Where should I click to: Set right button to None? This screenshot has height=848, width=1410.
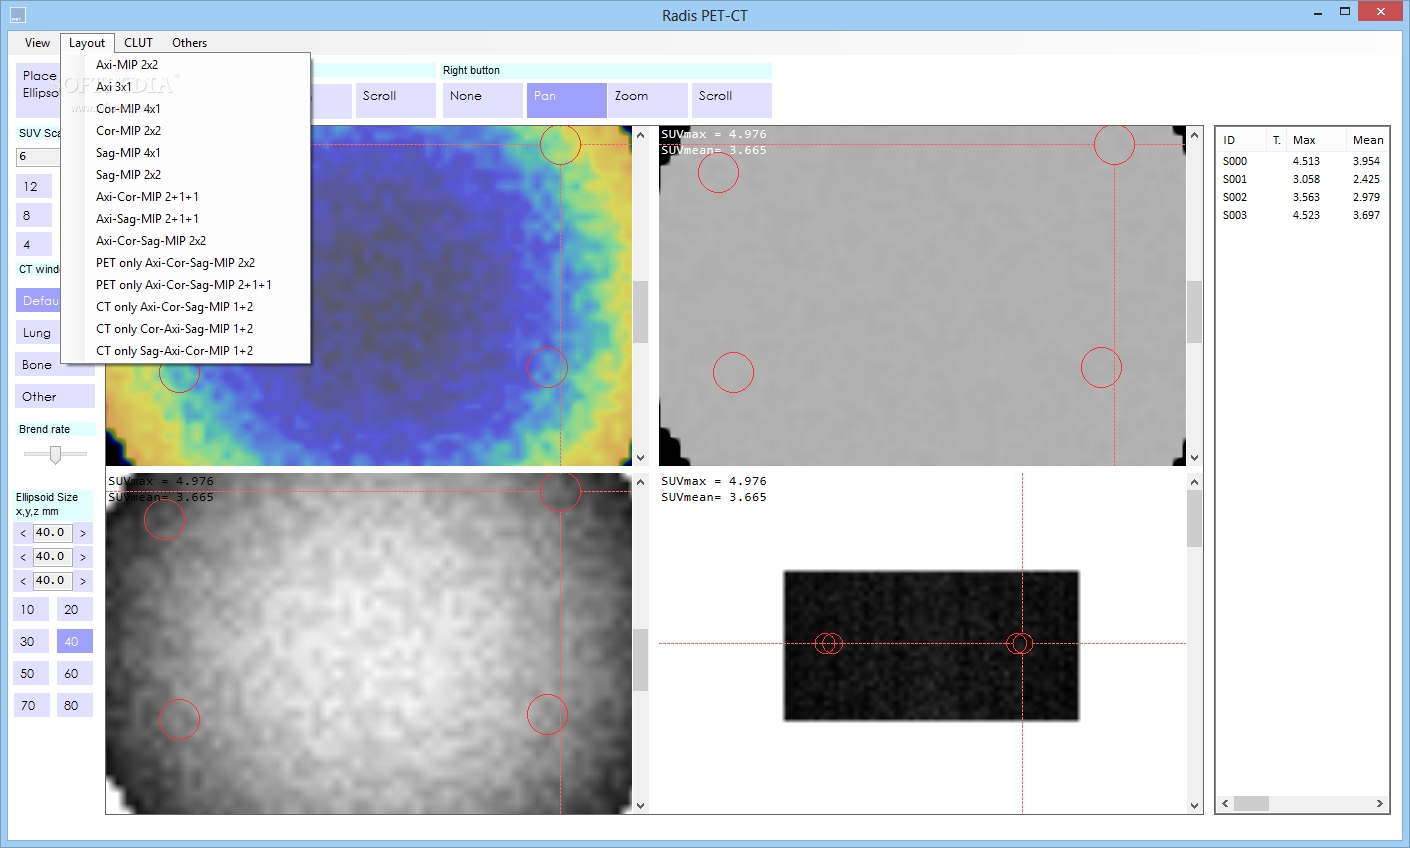[483, 100]
